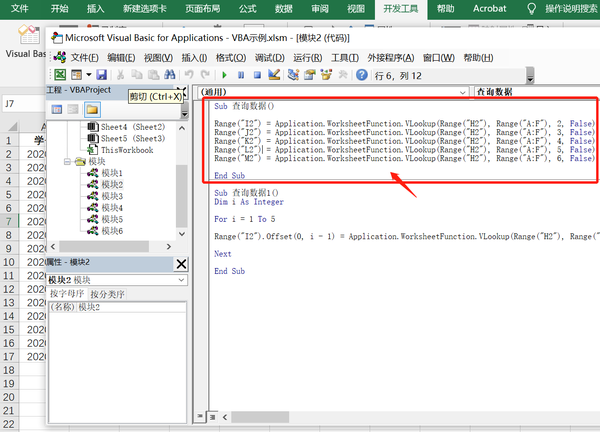Switch to Procedure View button at bottom
Image resolution: width=600 pixels, height=432 pixels.
pyautogui.click(x=200, y=416)
